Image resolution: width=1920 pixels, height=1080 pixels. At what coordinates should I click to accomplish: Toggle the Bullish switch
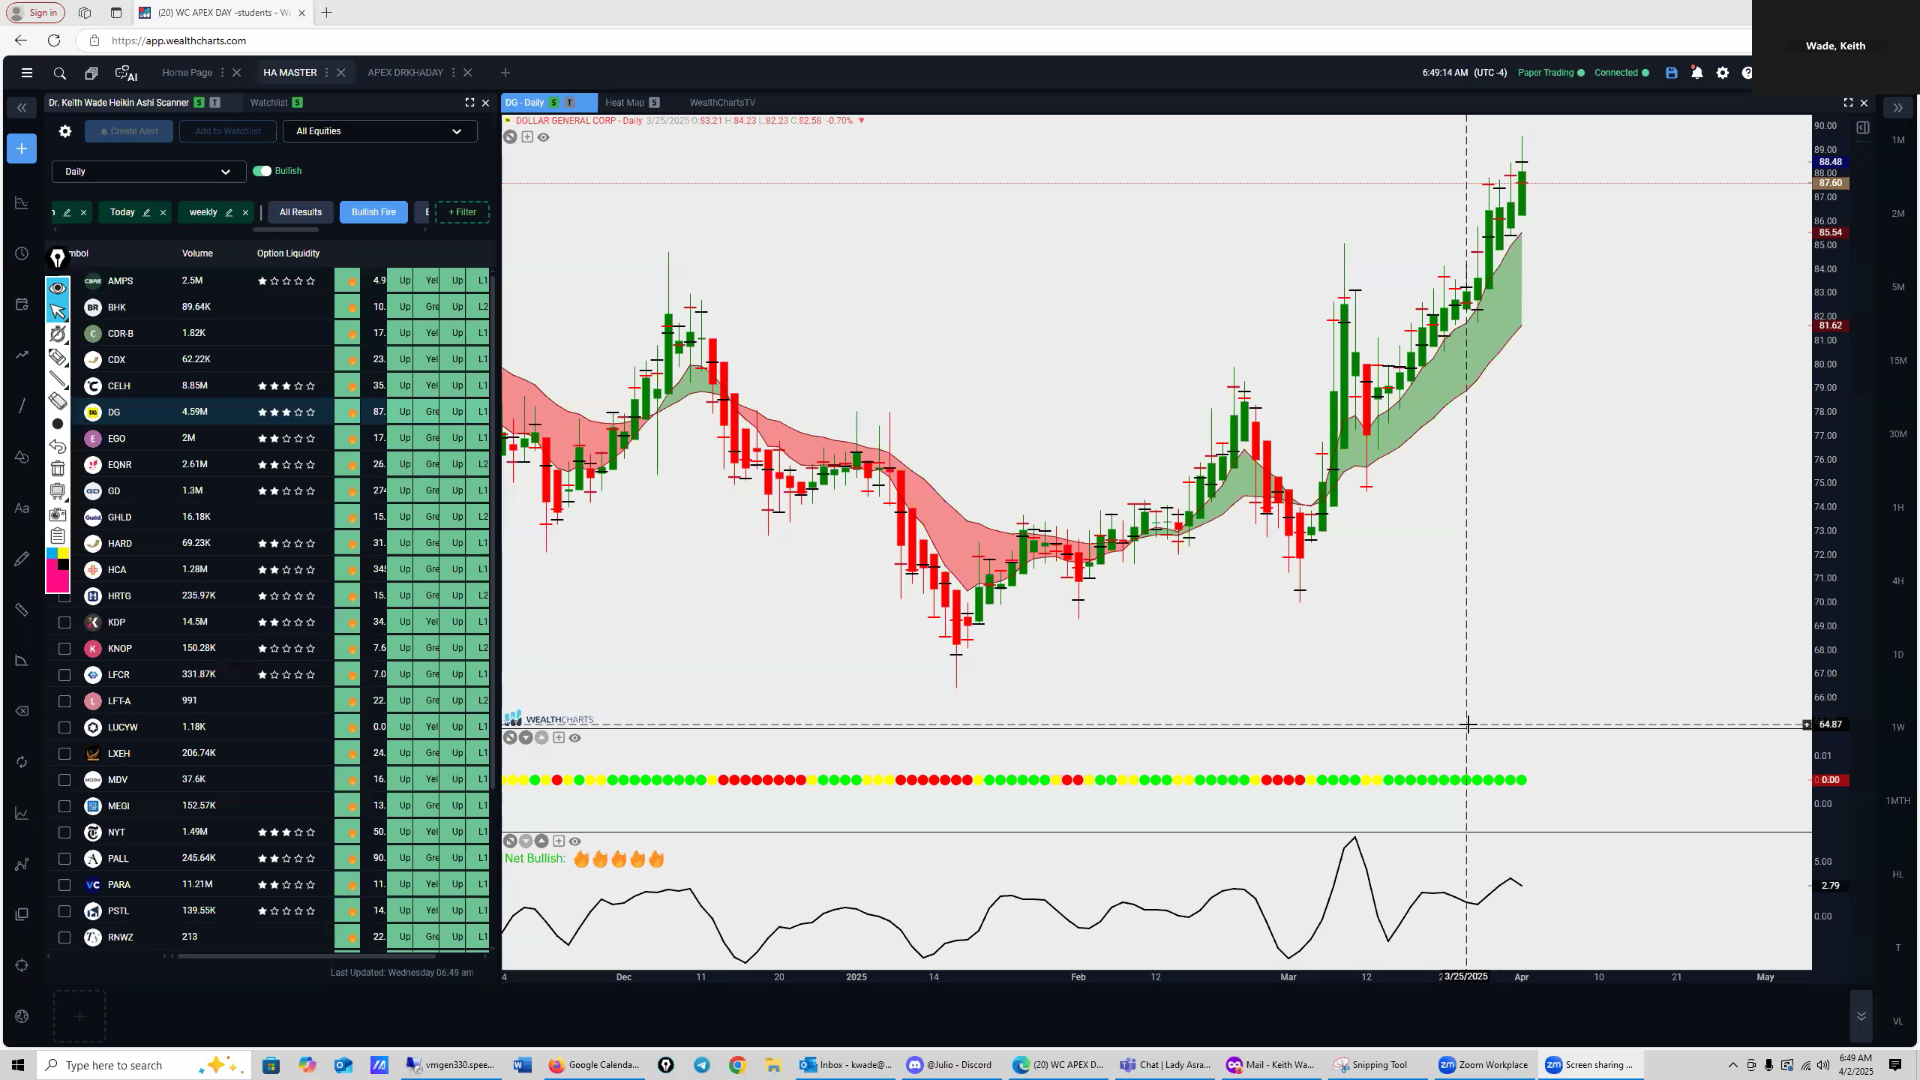(x=262, y=171)
